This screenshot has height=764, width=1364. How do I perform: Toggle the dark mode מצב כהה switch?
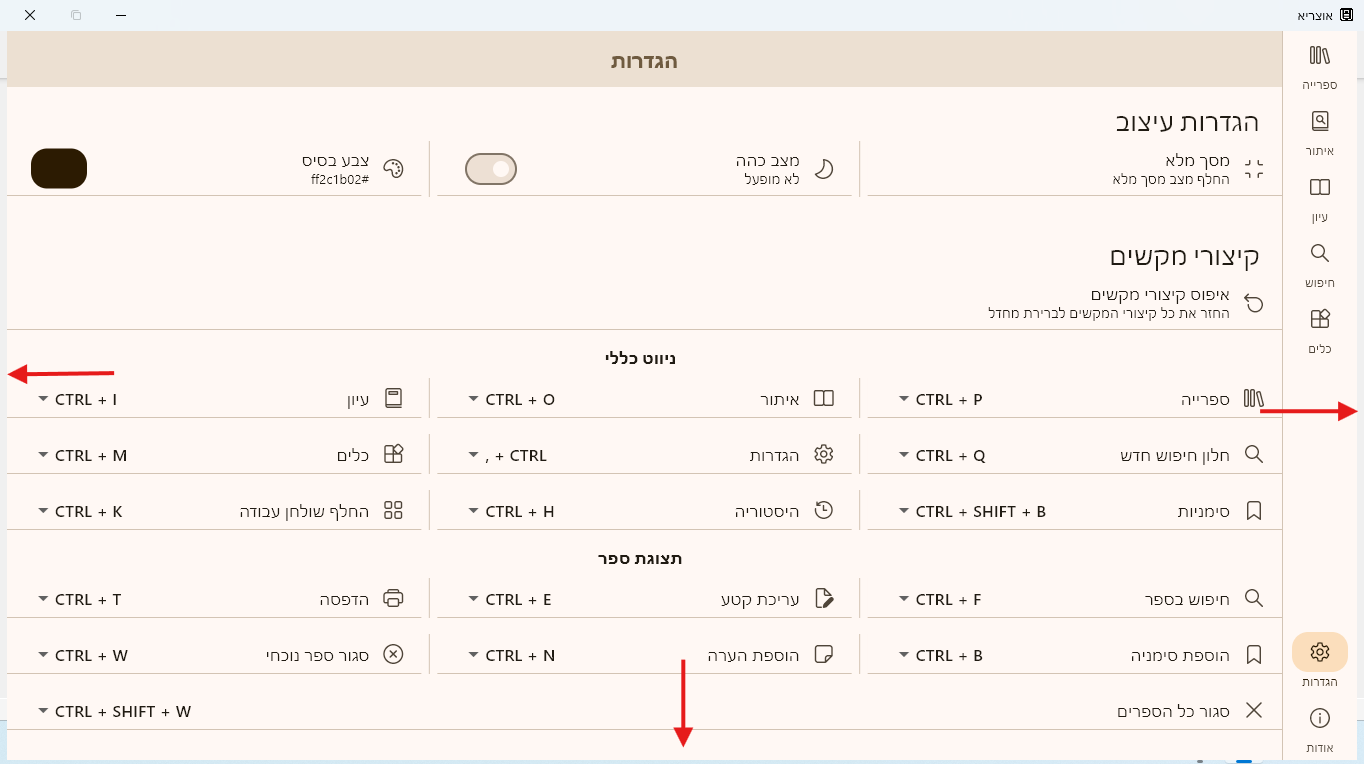point(491,169)
